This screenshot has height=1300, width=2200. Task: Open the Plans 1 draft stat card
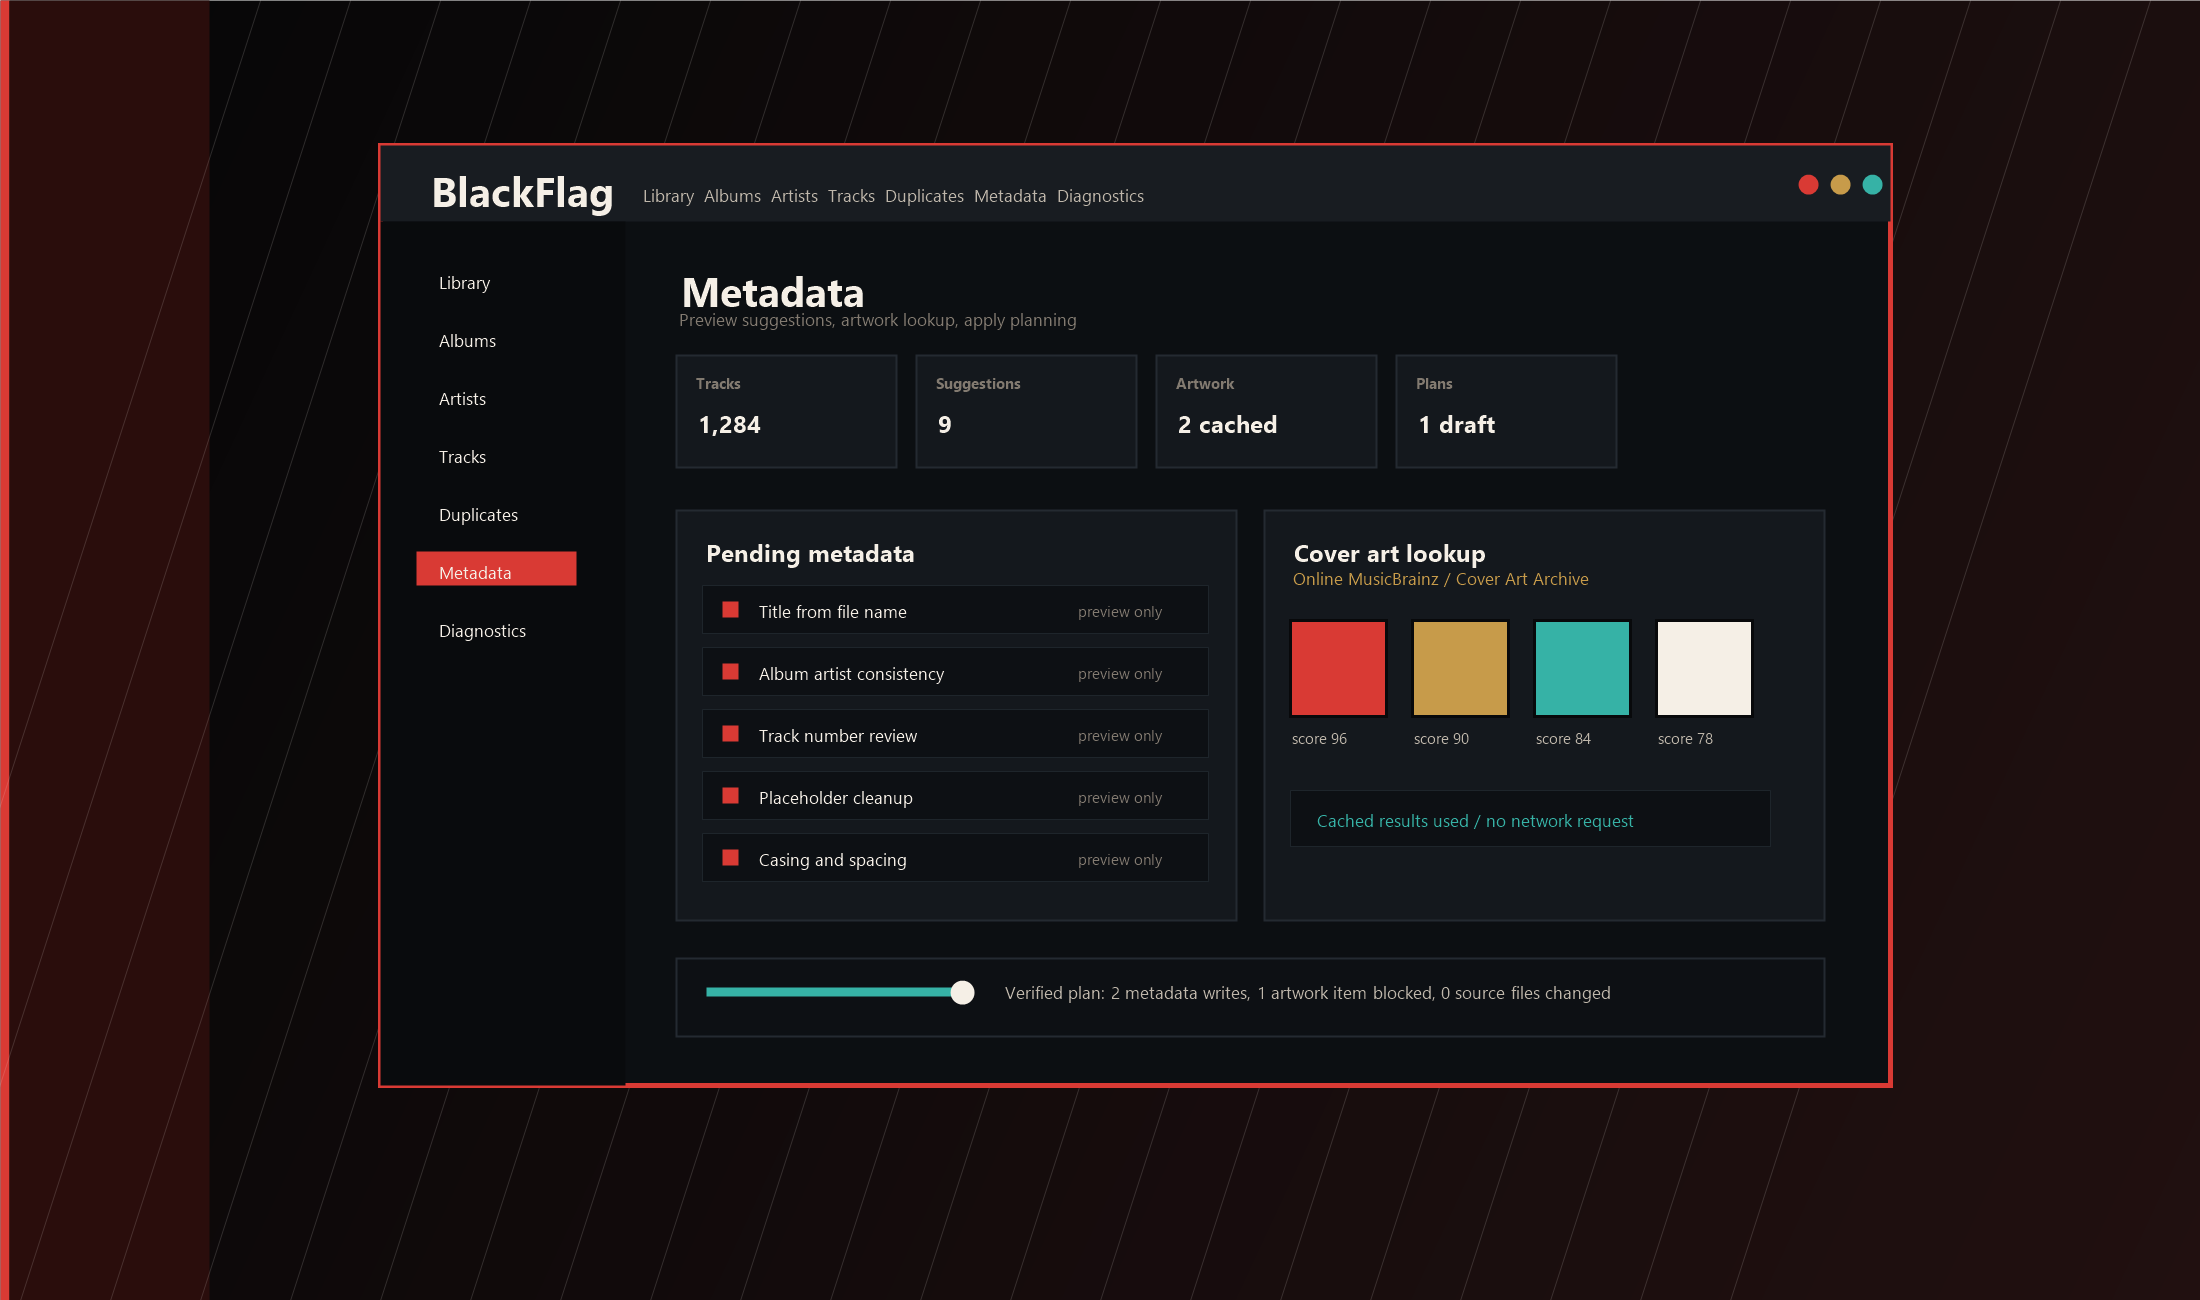(x=1506, y=411)
